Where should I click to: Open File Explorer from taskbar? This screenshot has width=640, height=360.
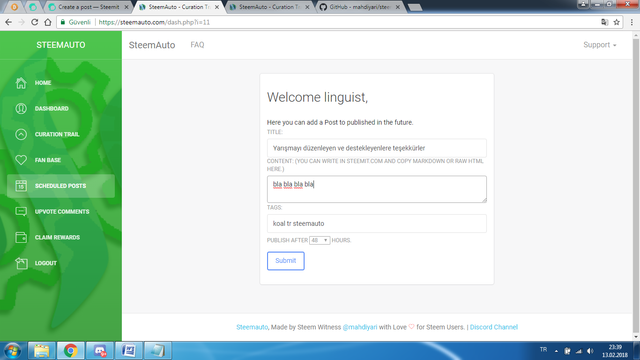click(x=42, y=351)
